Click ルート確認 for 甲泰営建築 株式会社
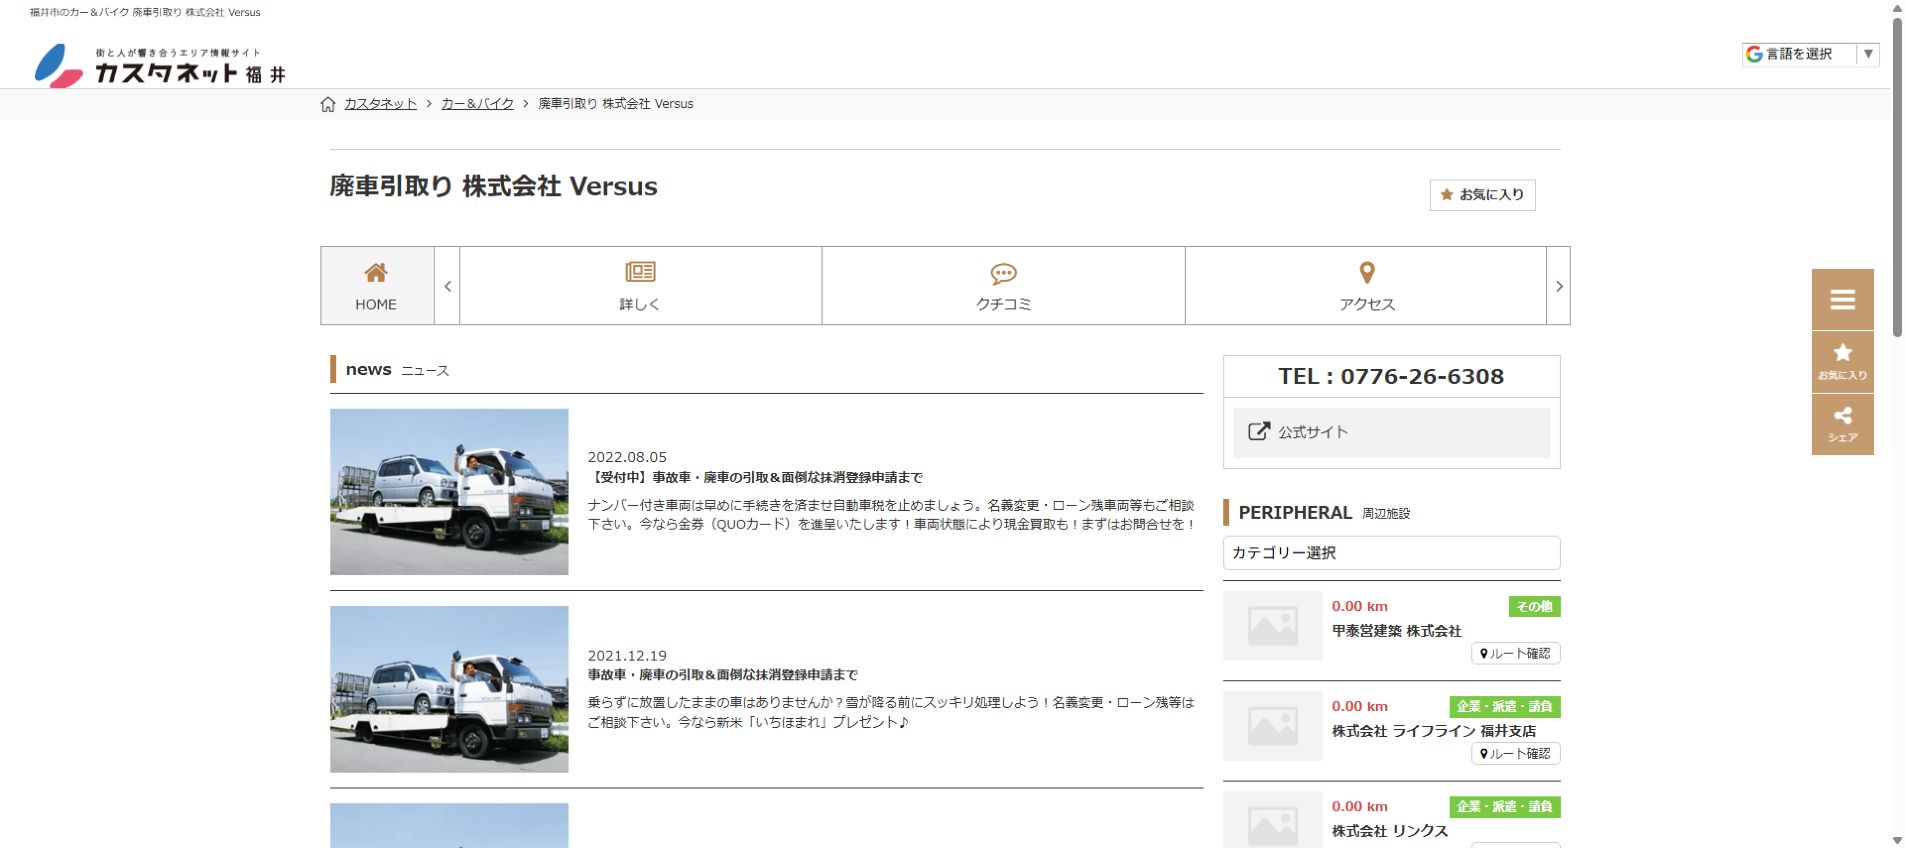1905x848 pixels. [1515, 654]
